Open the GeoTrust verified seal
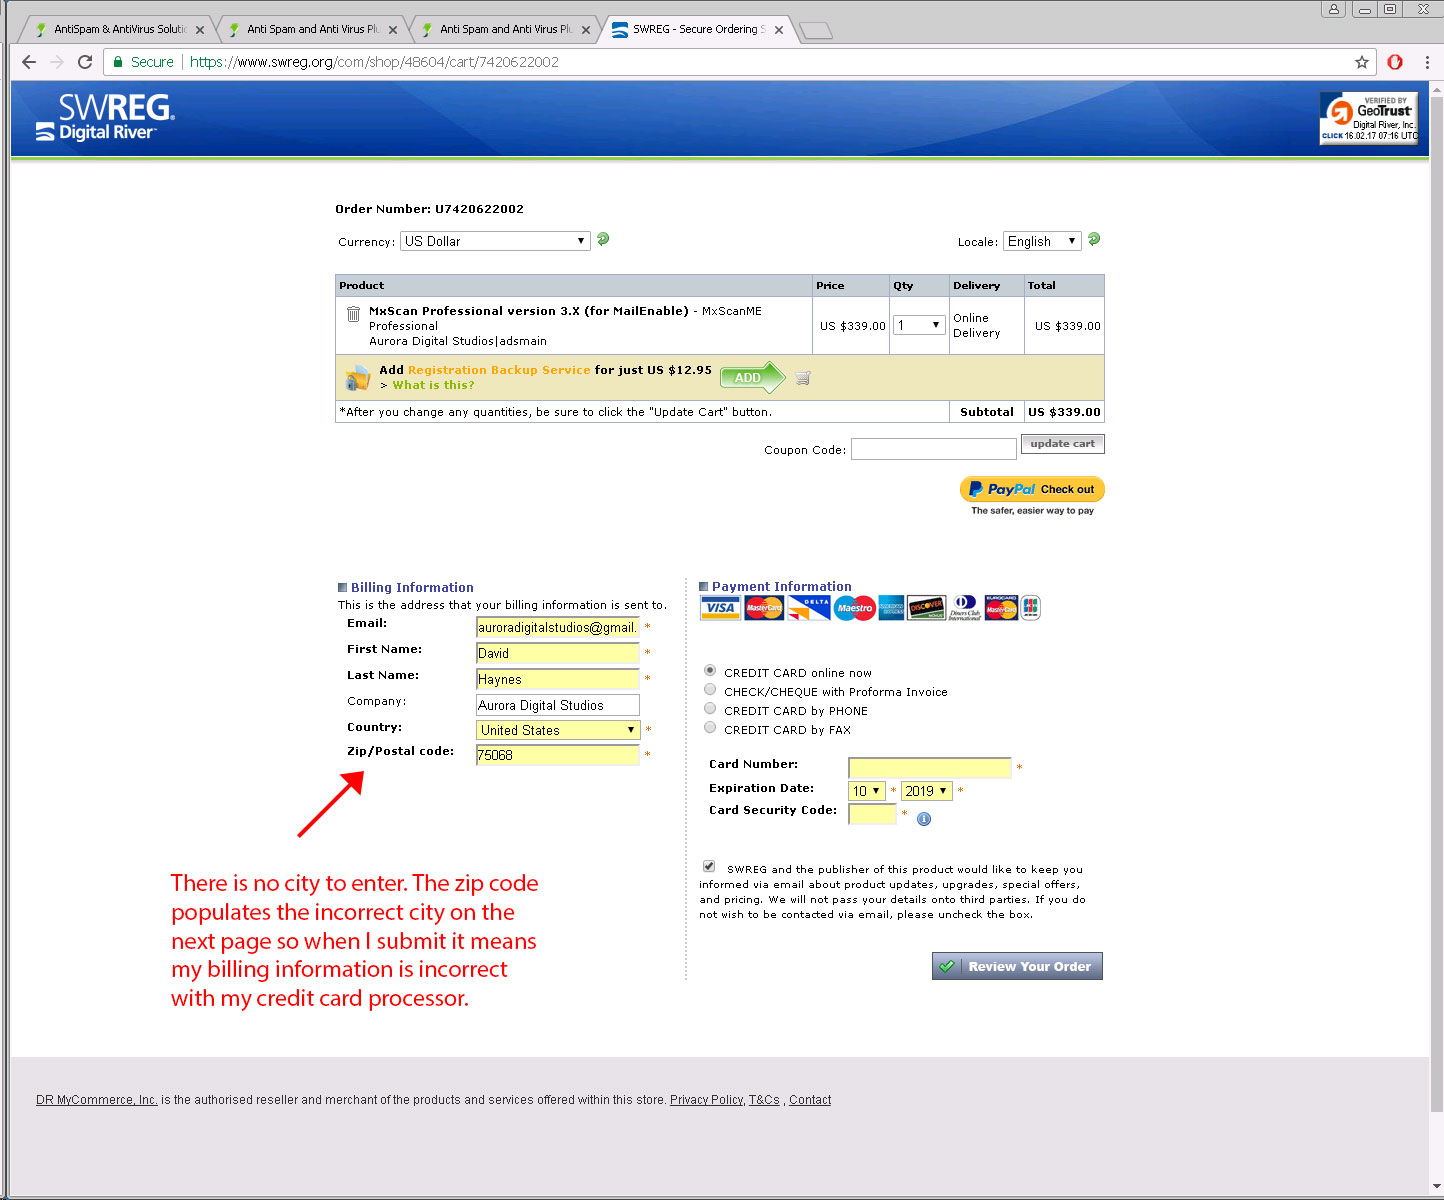The height and width of the screenshot is (1200, 1444). [x=1369, y=118]
